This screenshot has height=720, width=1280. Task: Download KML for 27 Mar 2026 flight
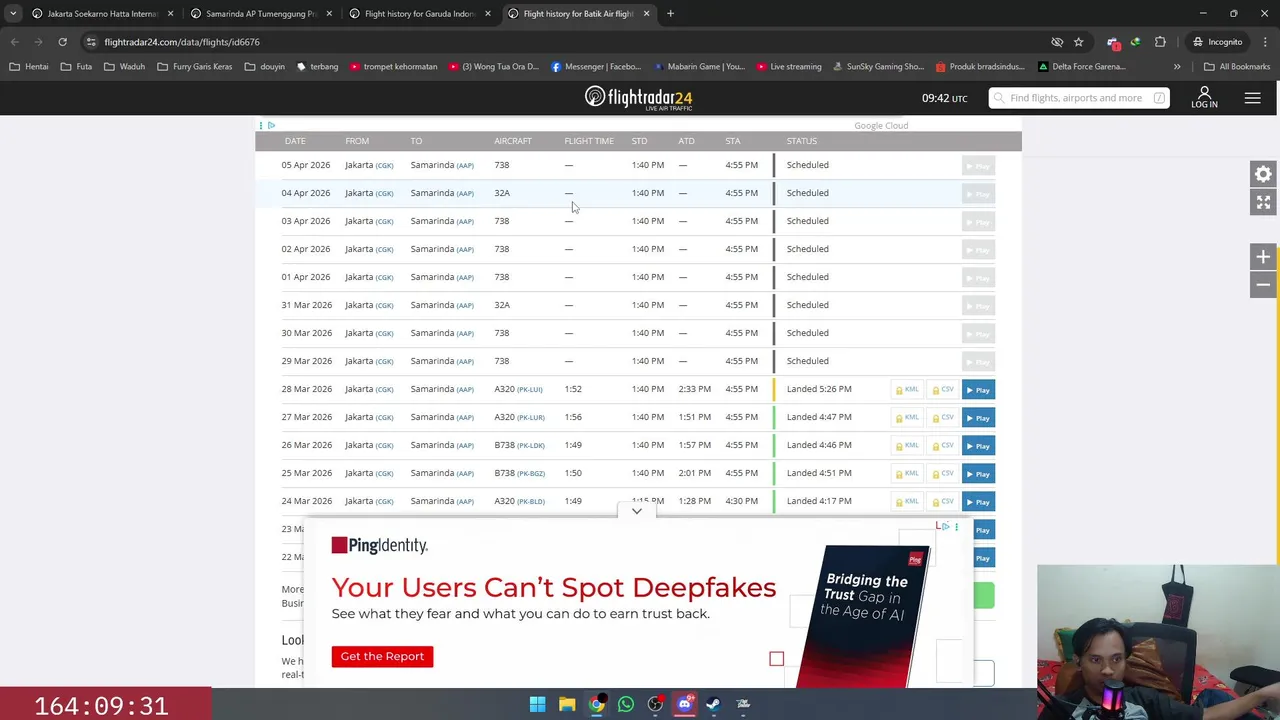point(907,418)
